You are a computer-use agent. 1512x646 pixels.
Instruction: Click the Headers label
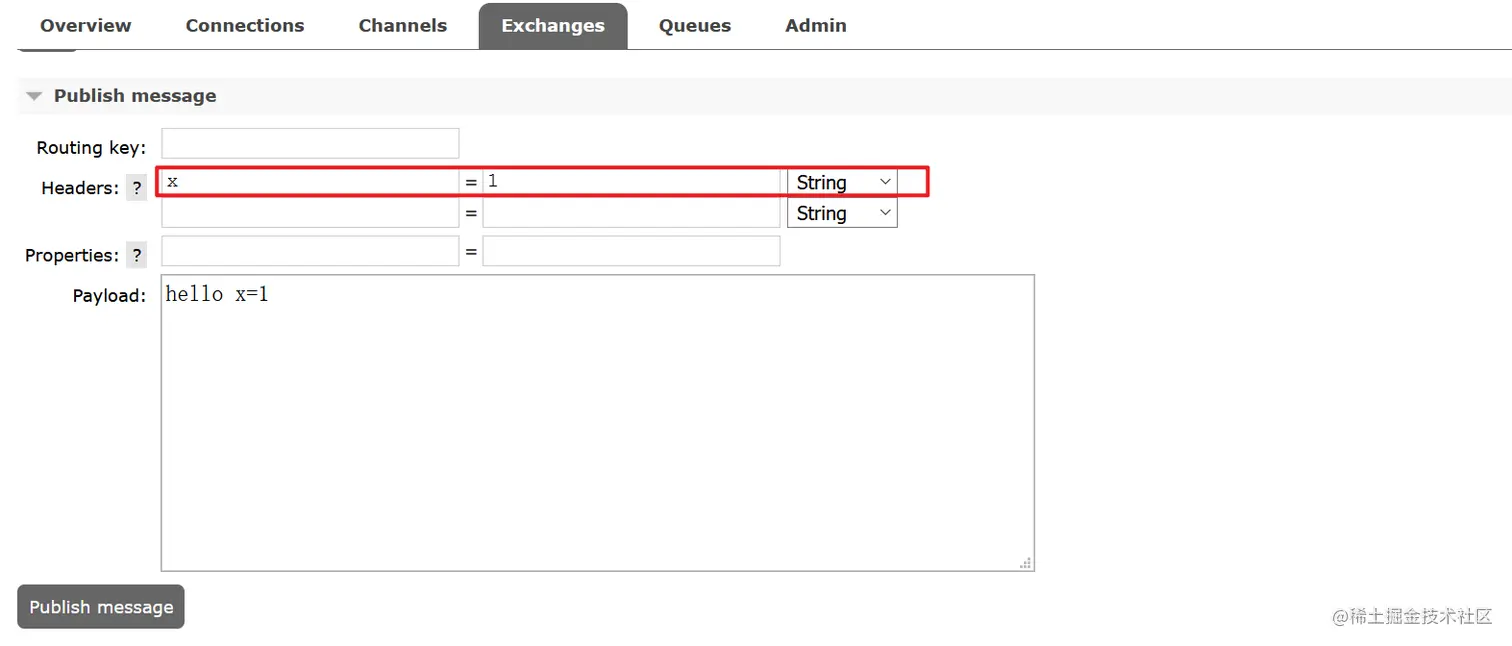[x=80, y=188]
